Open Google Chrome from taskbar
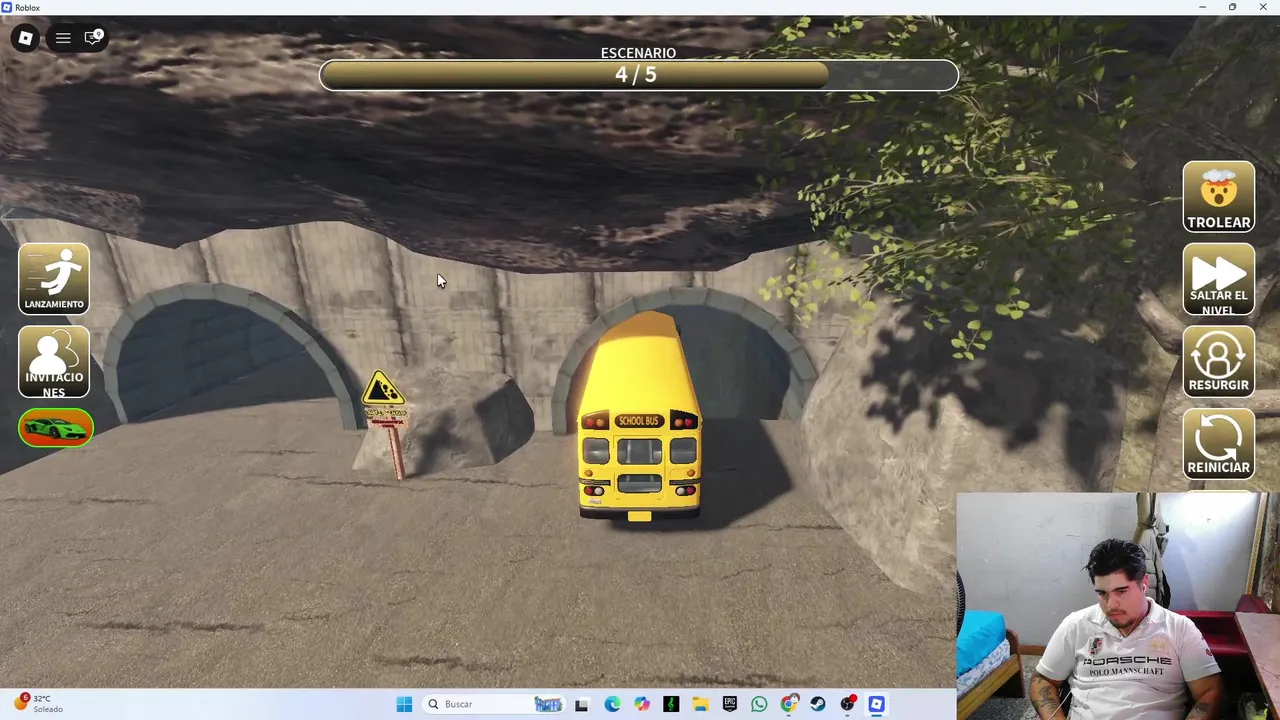Image resolution: width=1280 pixels, height=720 pixels. (789, 704)
